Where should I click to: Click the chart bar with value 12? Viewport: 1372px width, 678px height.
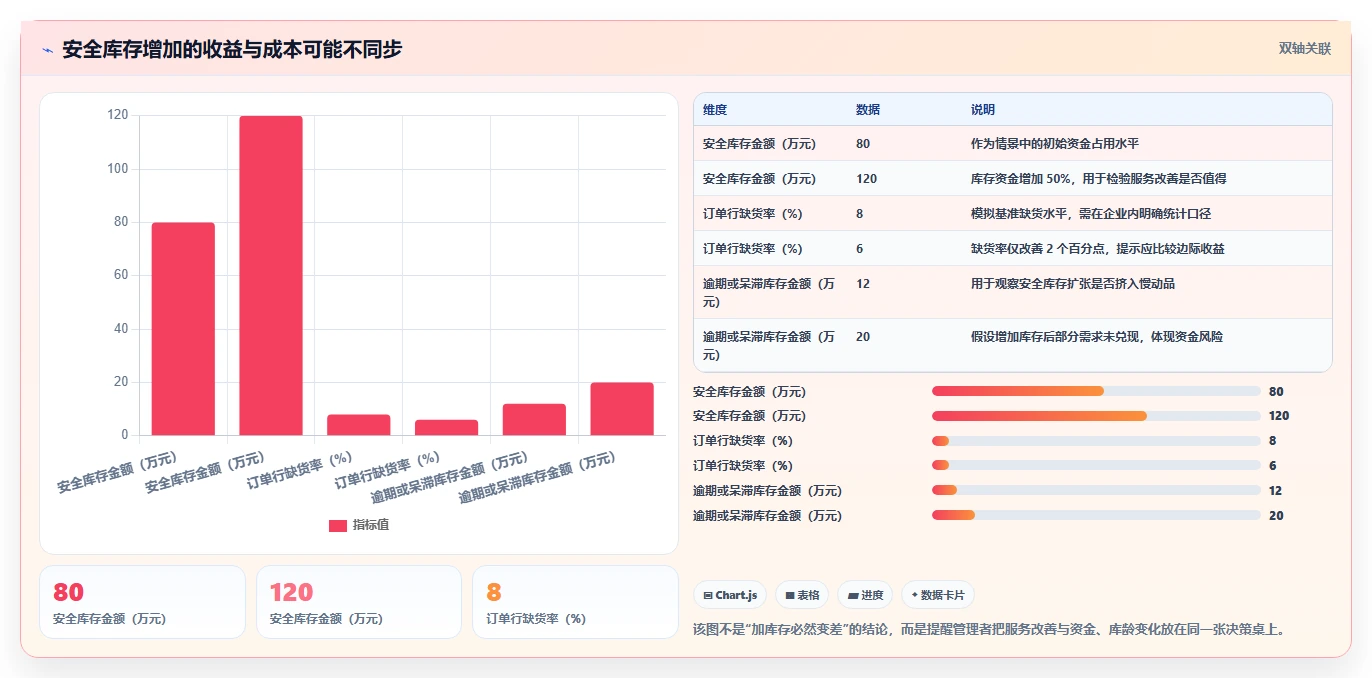tap(534, 419)
